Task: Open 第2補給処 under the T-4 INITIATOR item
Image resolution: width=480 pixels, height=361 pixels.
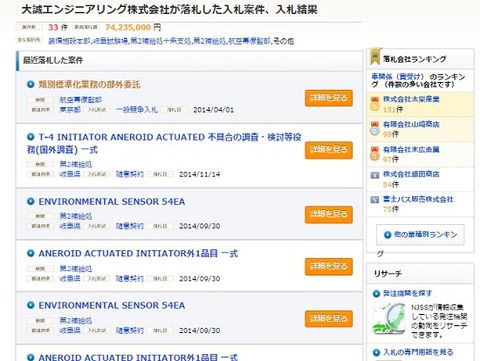Action: point(76,164)
